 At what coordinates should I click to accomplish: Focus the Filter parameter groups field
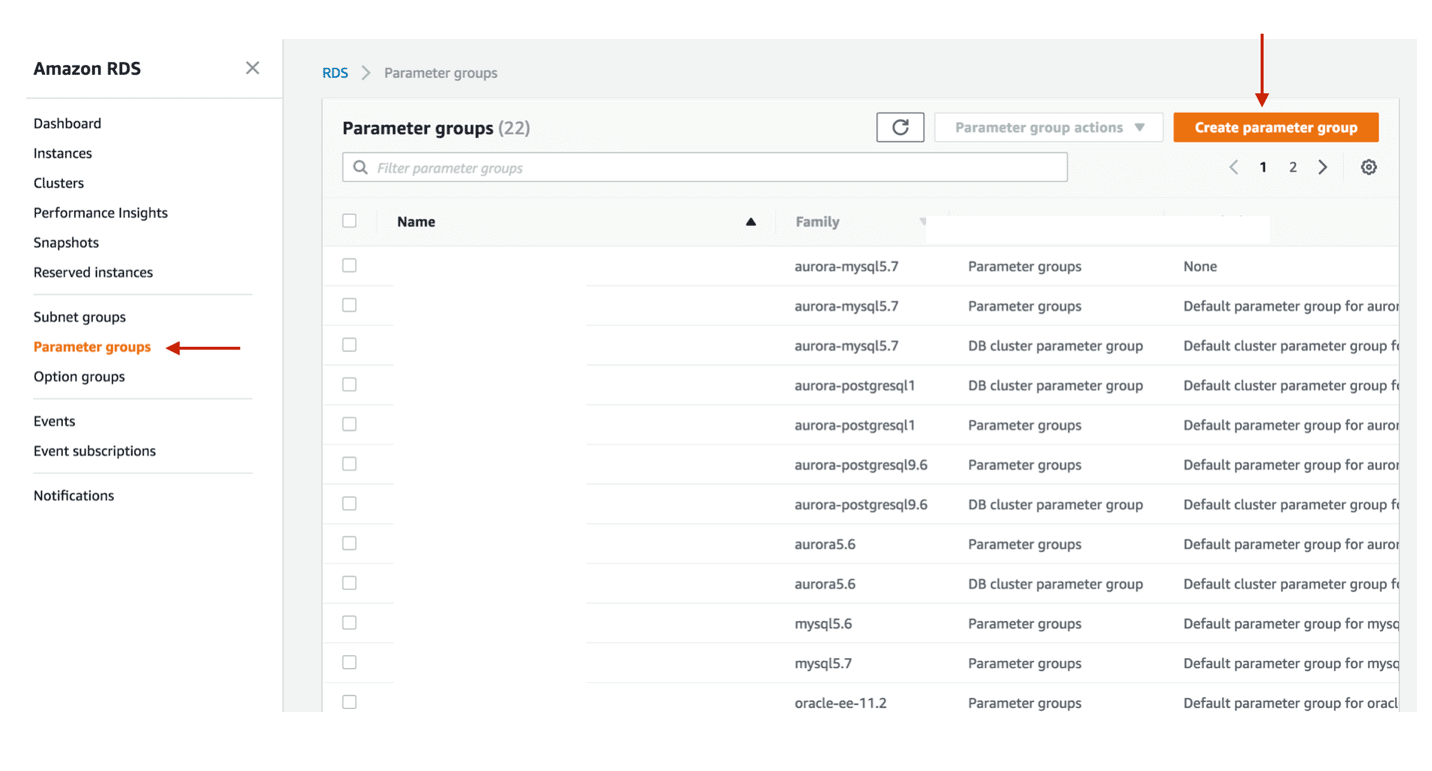(705, 167)
